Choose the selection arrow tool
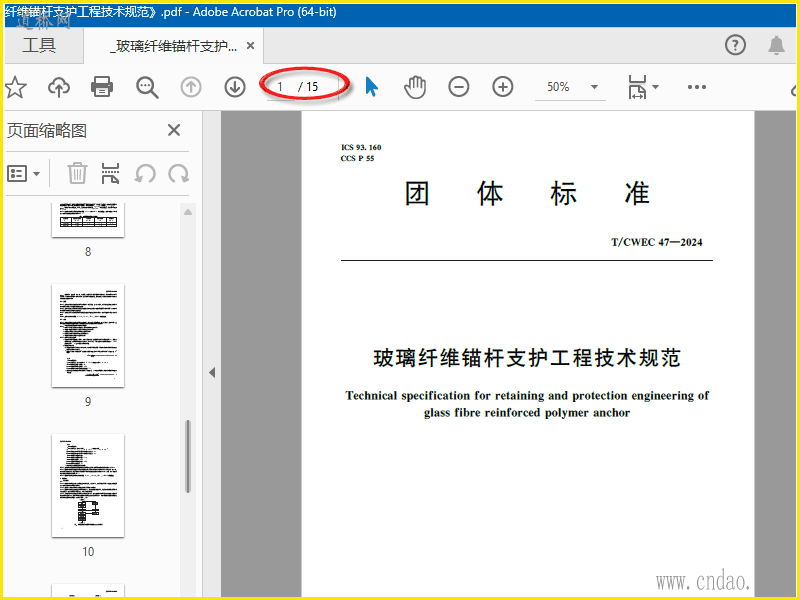The height and width of the screenshot is (600, 800). (371, 87)
